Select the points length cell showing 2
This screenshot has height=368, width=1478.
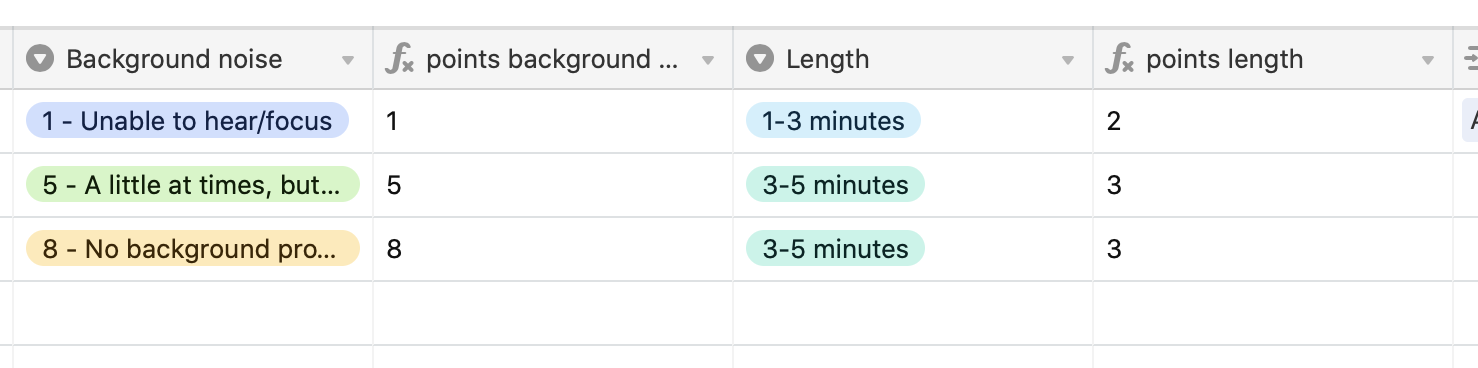click(1273, 121)
